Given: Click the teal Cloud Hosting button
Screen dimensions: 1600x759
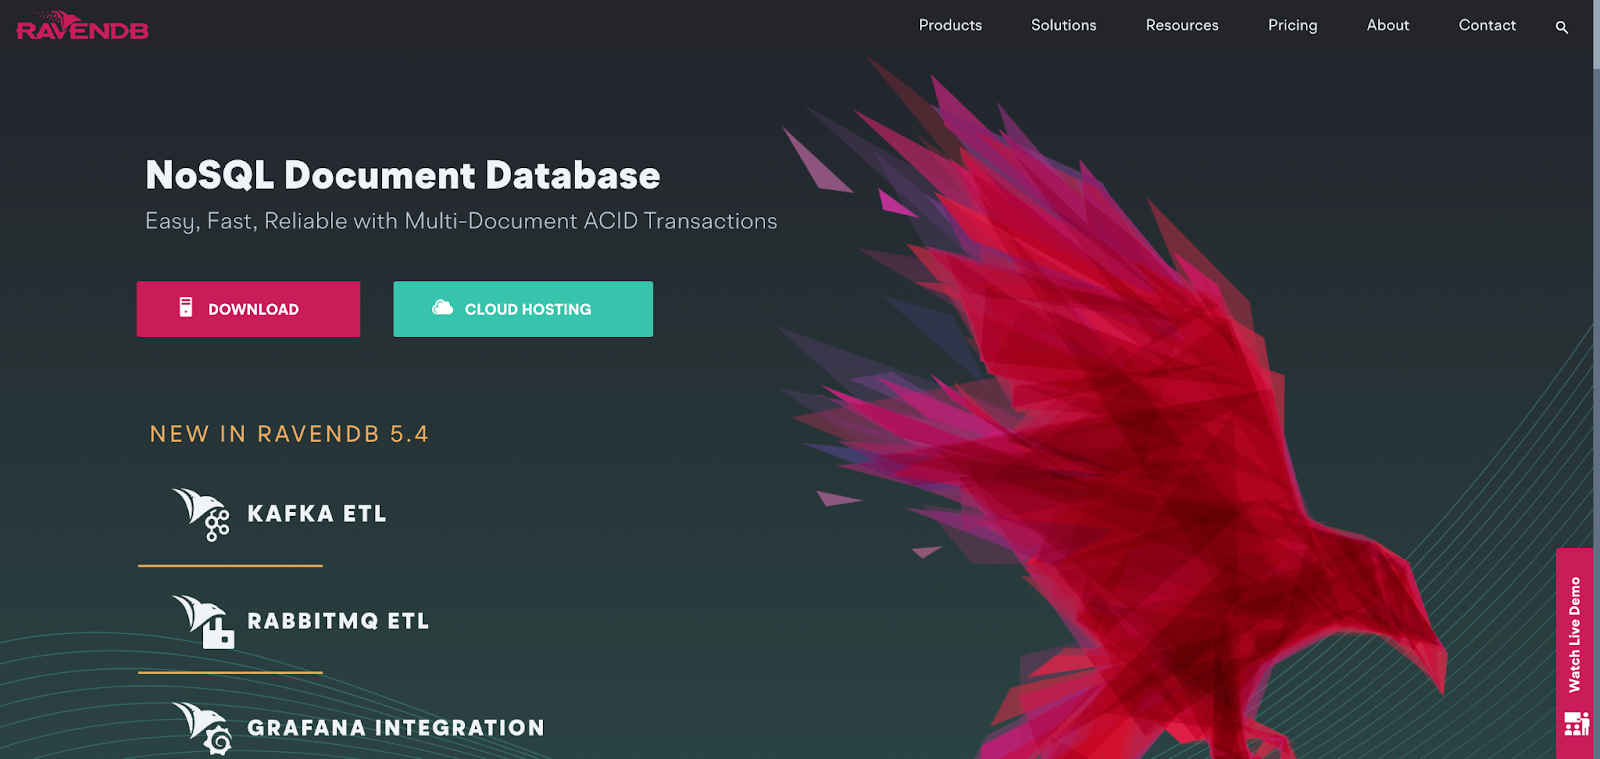Looking at the screenshot, I should click(523, 309).
